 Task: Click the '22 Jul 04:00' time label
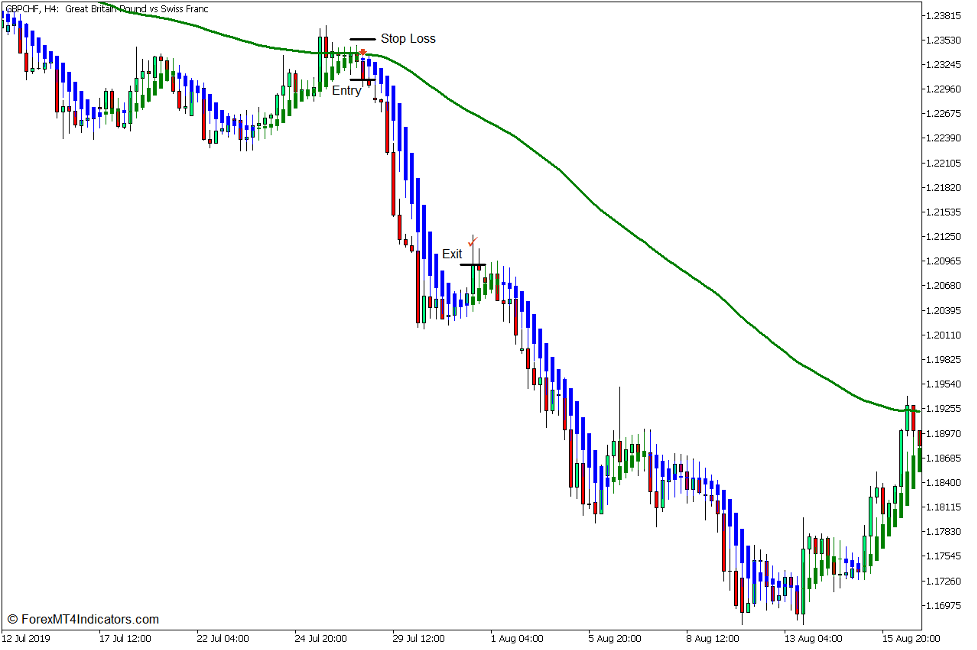[x=223, y=639]
